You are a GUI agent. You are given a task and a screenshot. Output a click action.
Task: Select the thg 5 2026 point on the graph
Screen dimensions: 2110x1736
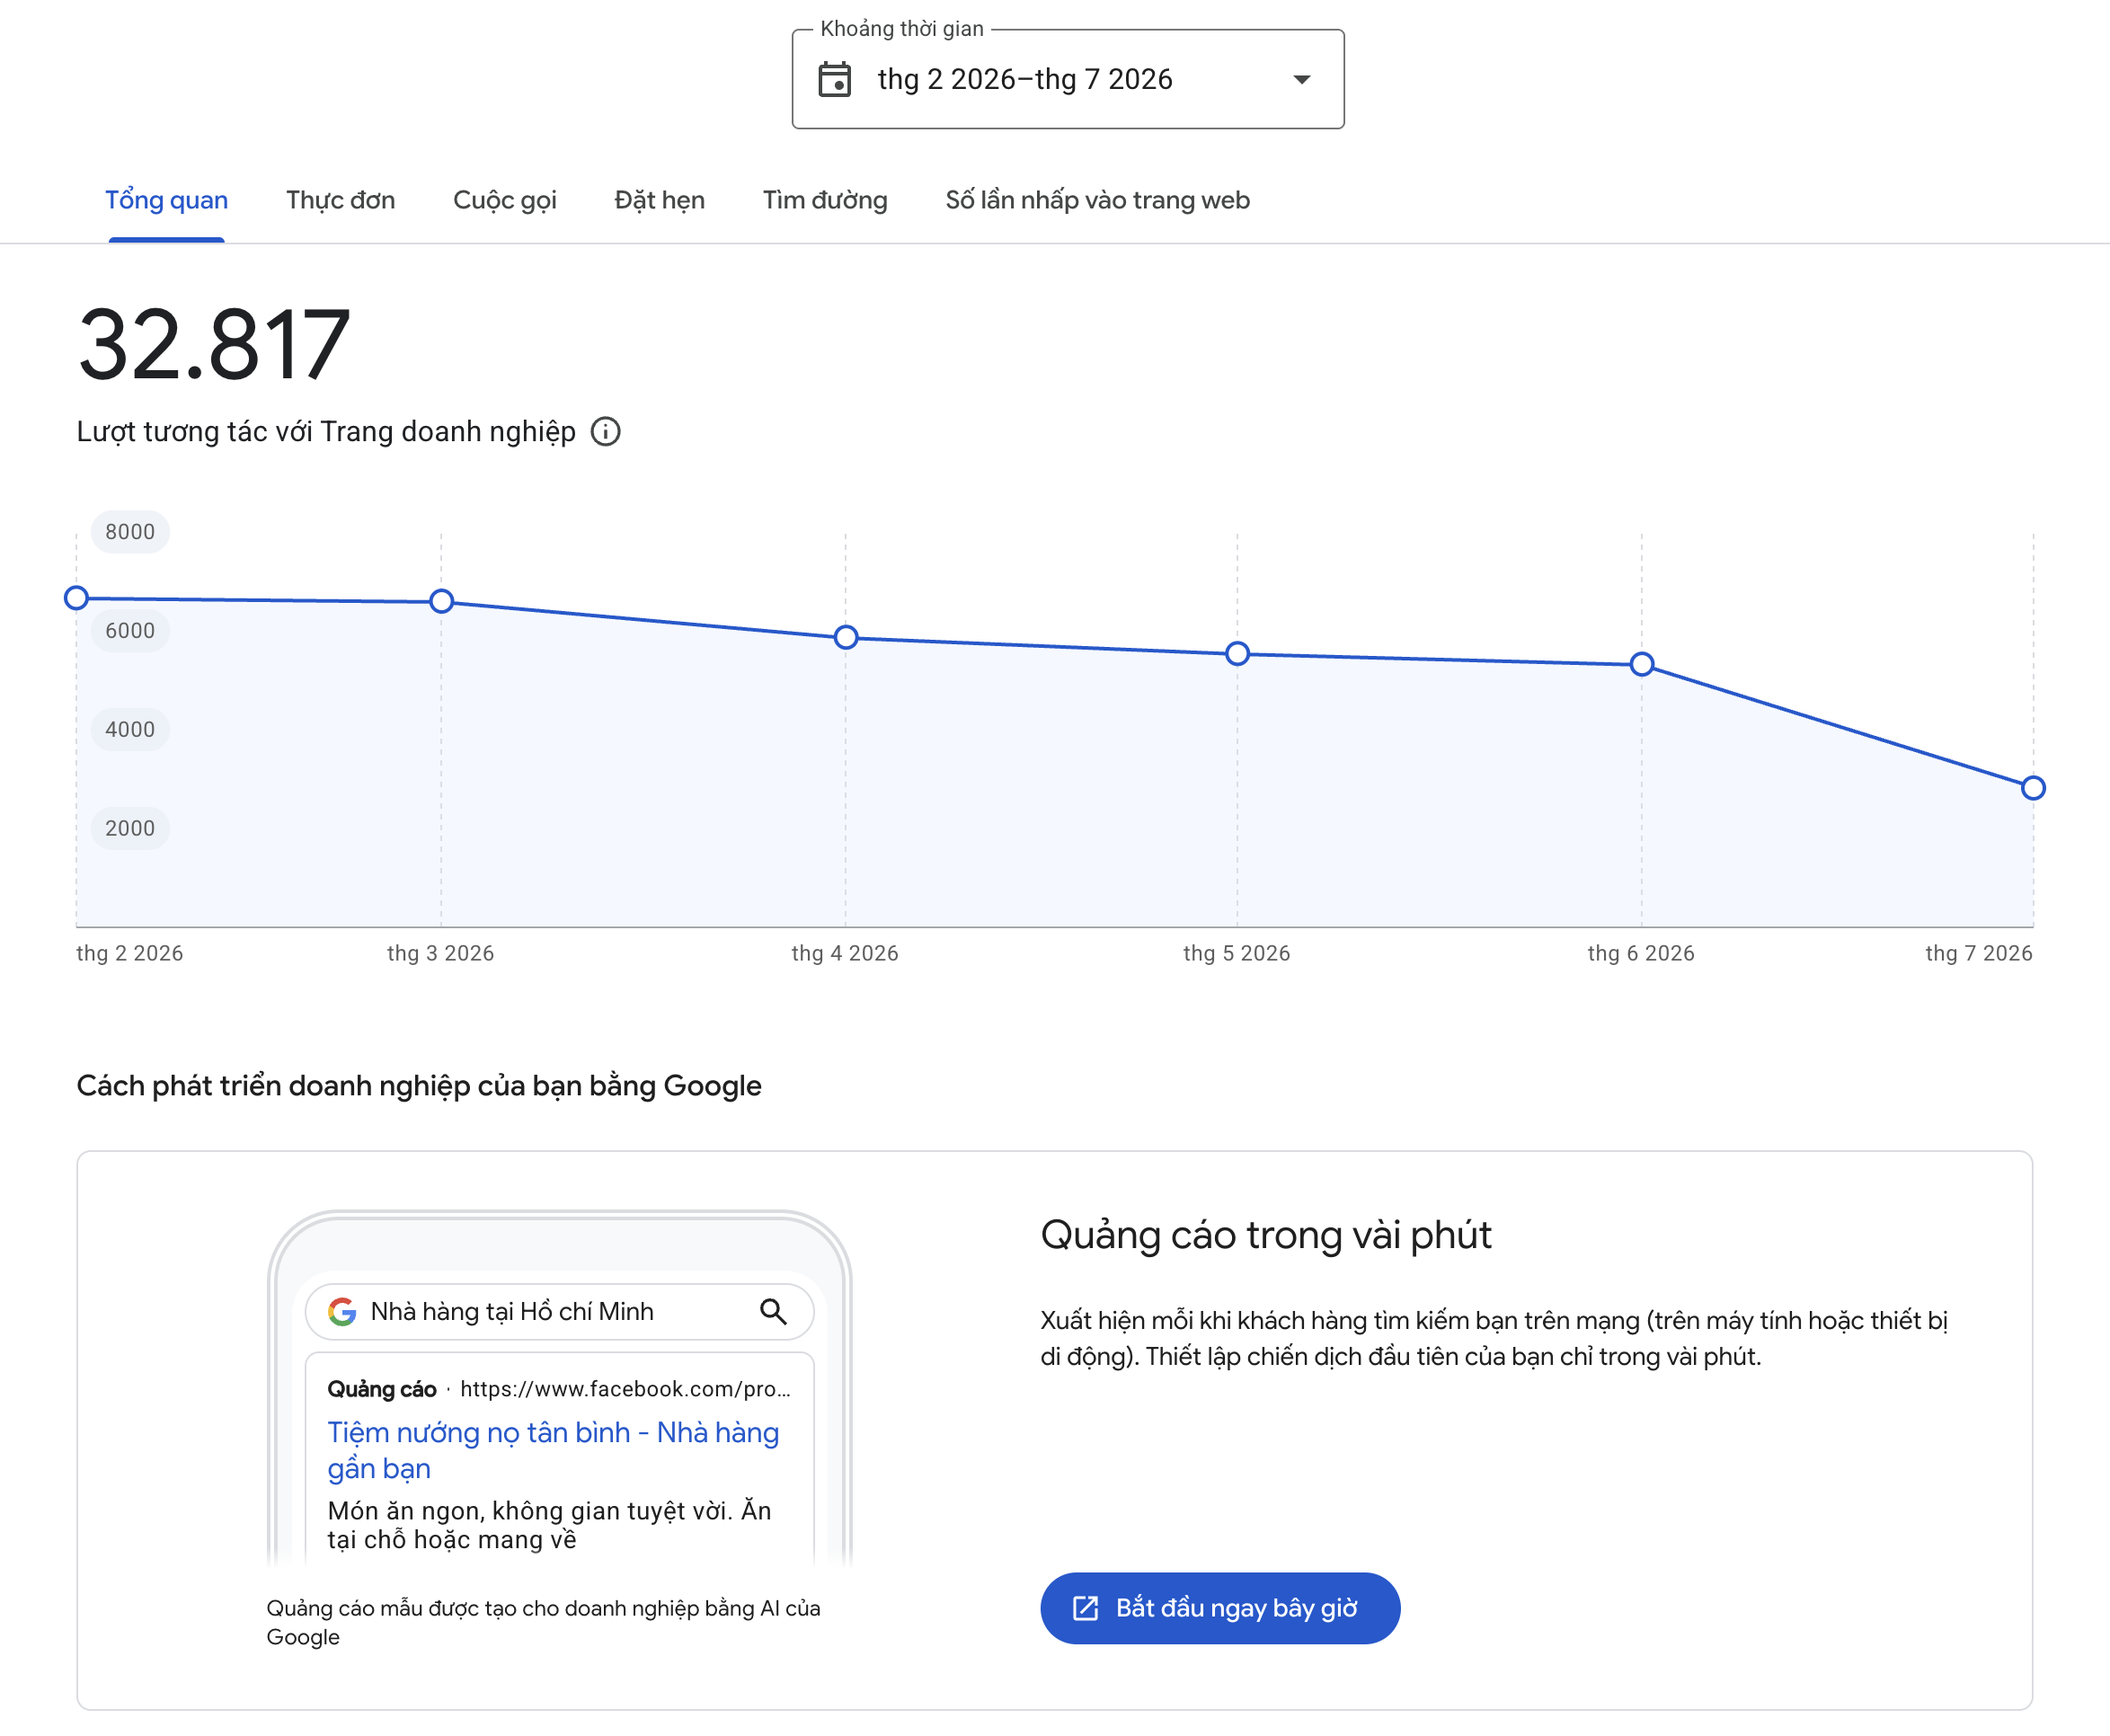point(1237,654)
